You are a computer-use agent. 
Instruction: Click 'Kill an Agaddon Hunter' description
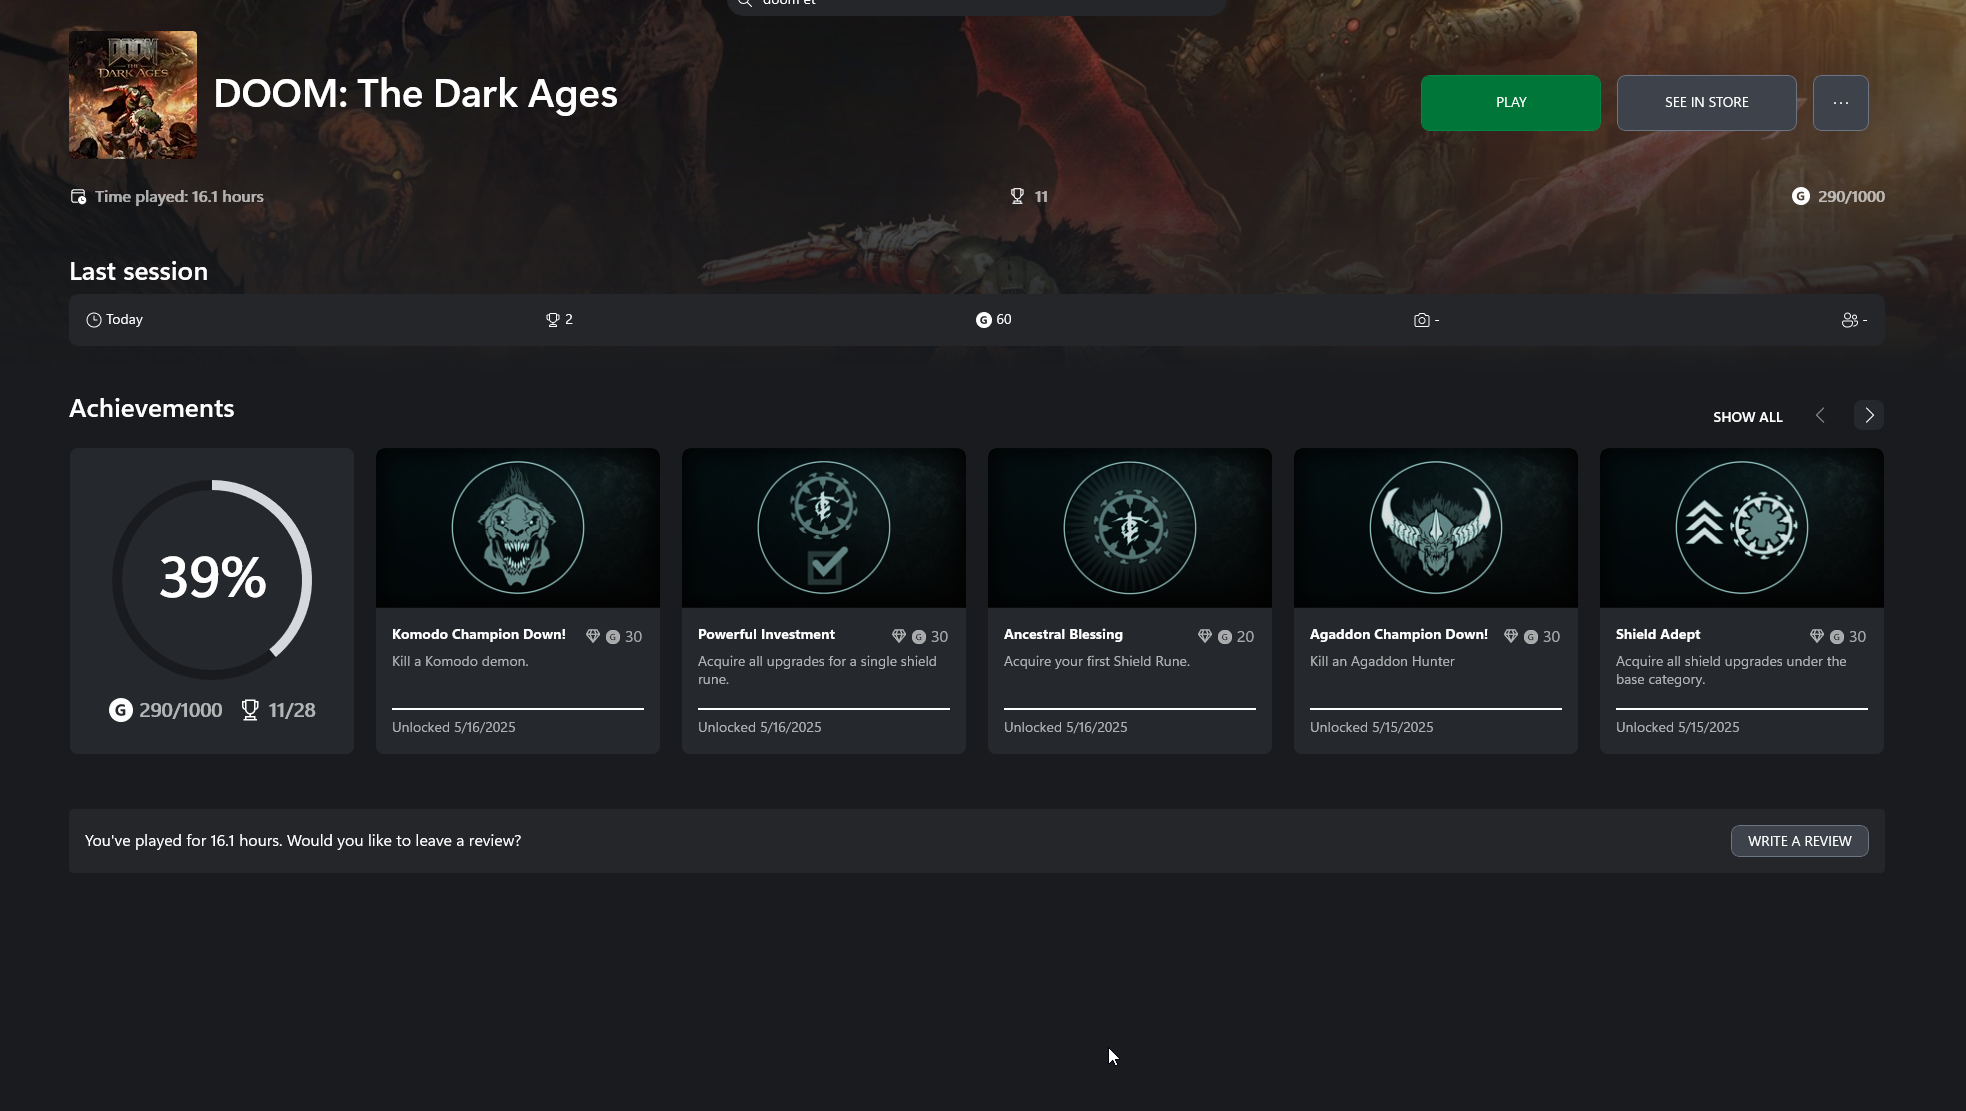1382,662
